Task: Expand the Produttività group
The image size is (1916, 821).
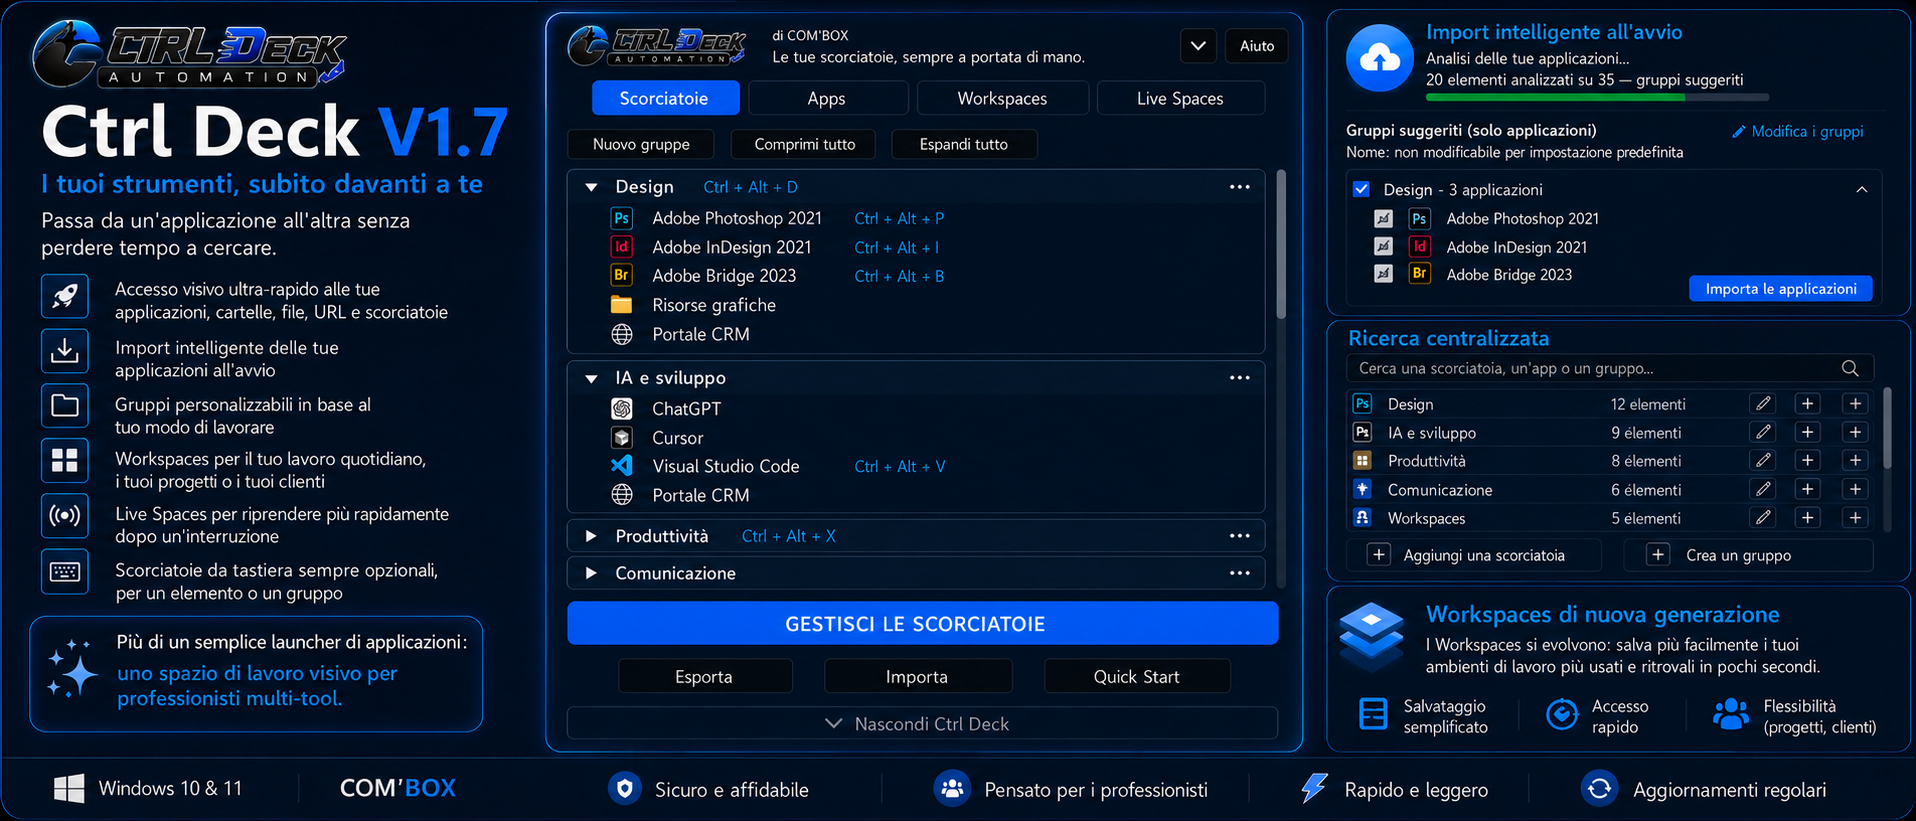Action: (x=591, y=536)
